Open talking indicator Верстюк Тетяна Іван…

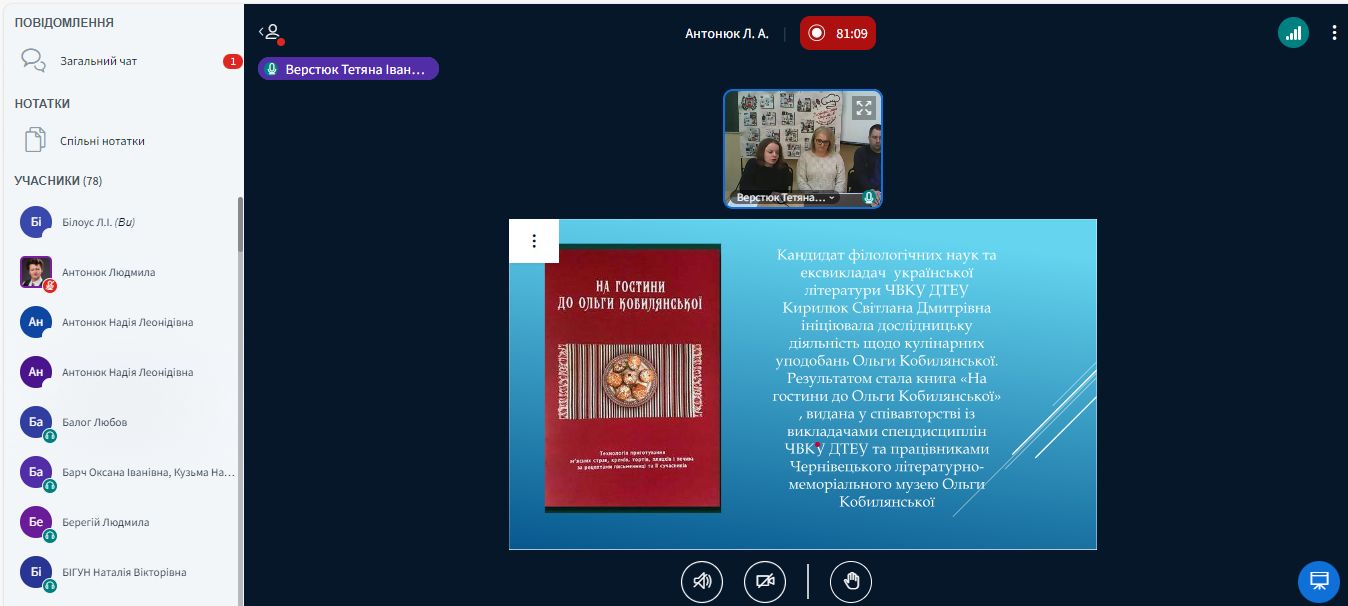coord(348,69)
